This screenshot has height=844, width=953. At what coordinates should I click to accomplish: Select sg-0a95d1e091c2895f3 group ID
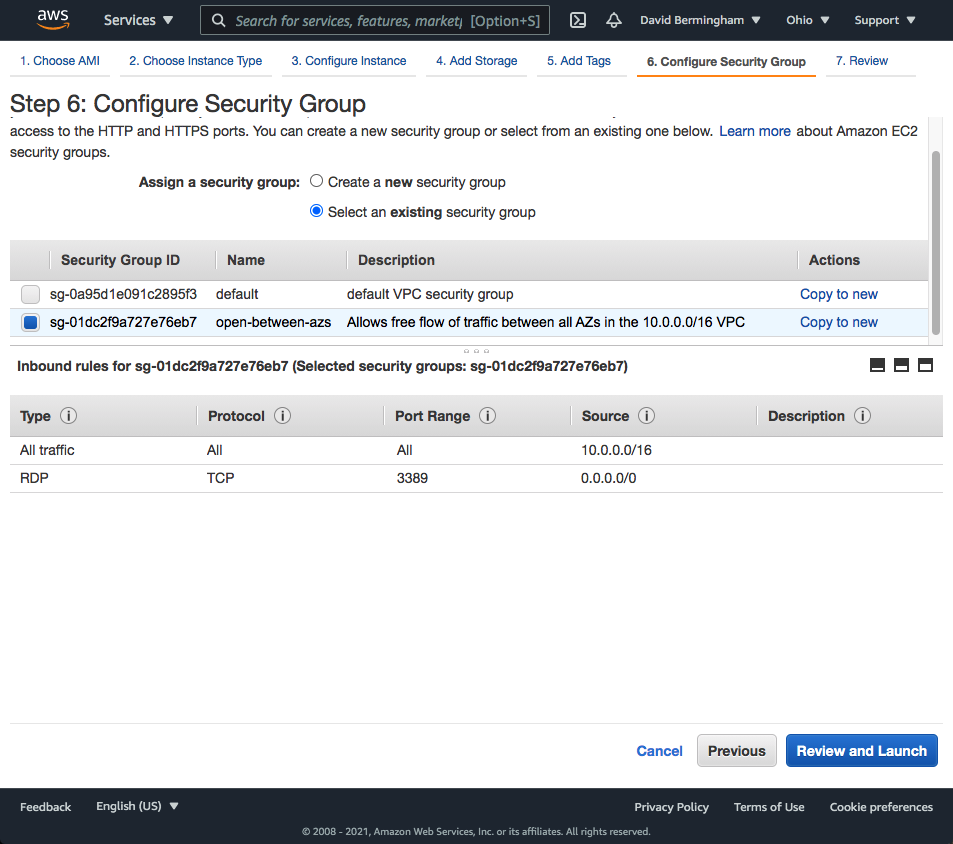pos(123,294)
